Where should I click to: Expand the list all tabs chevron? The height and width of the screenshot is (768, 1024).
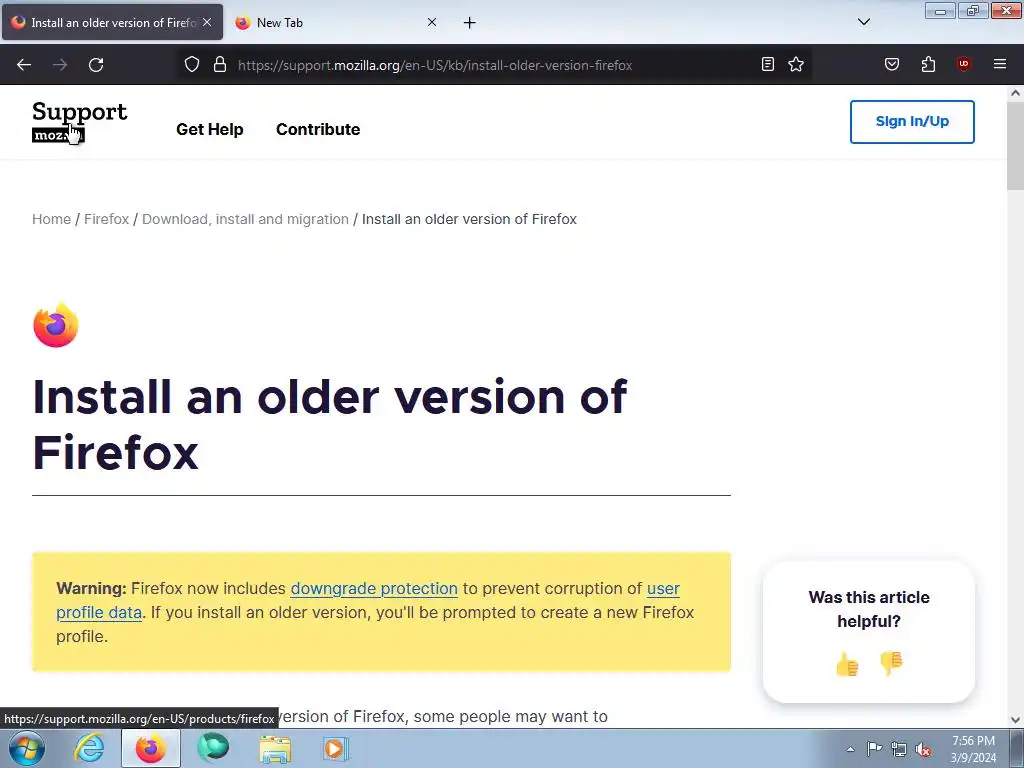point(863,22)
